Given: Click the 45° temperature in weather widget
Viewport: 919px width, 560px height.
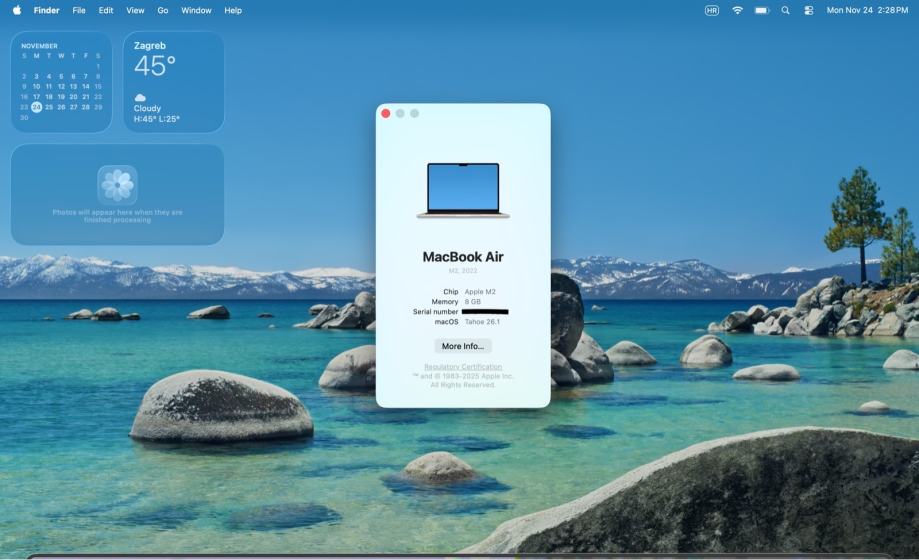Looking at the screenshot, I should (x=155, y=66).
